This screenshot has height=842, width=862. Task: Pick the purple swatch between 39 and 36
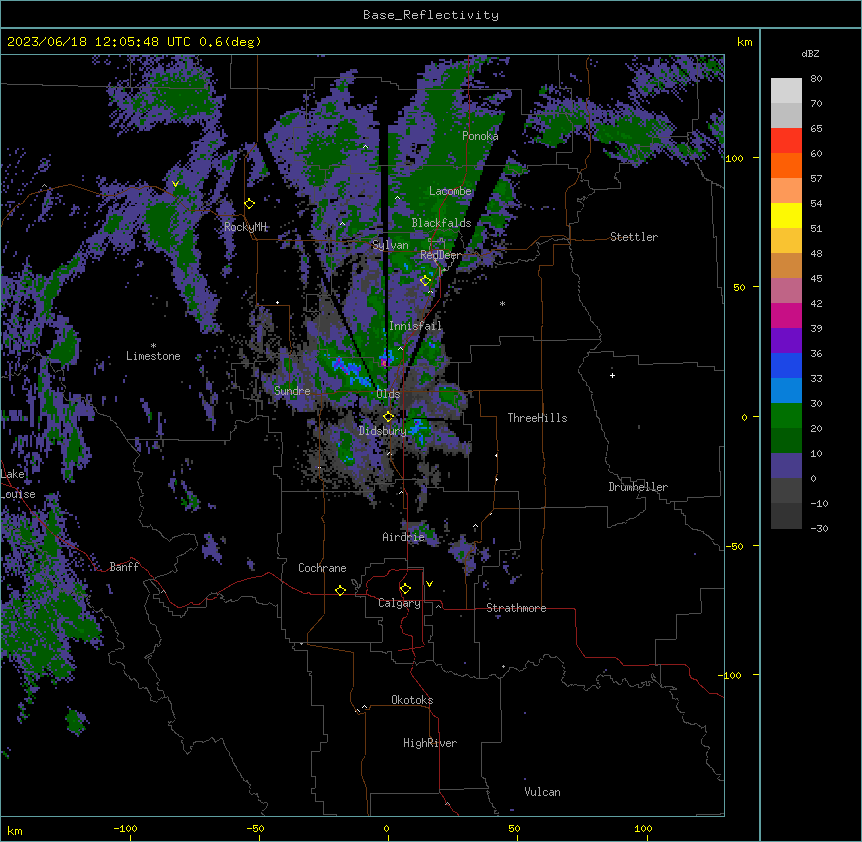(786, 341)
